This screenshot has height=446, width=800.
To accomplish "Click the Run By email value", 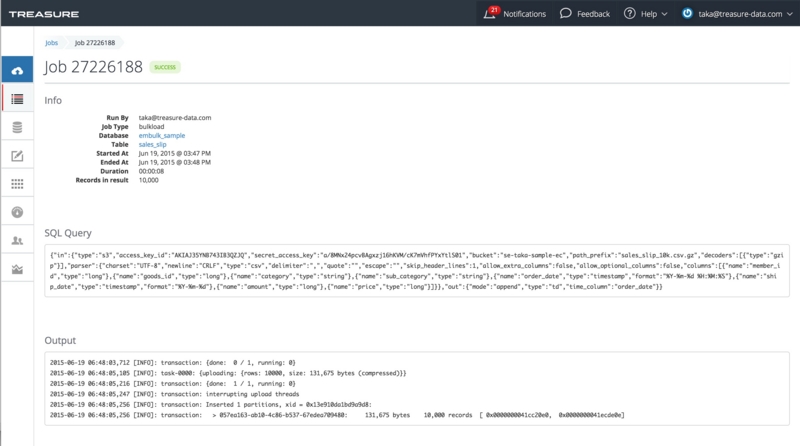I will 175,117.
